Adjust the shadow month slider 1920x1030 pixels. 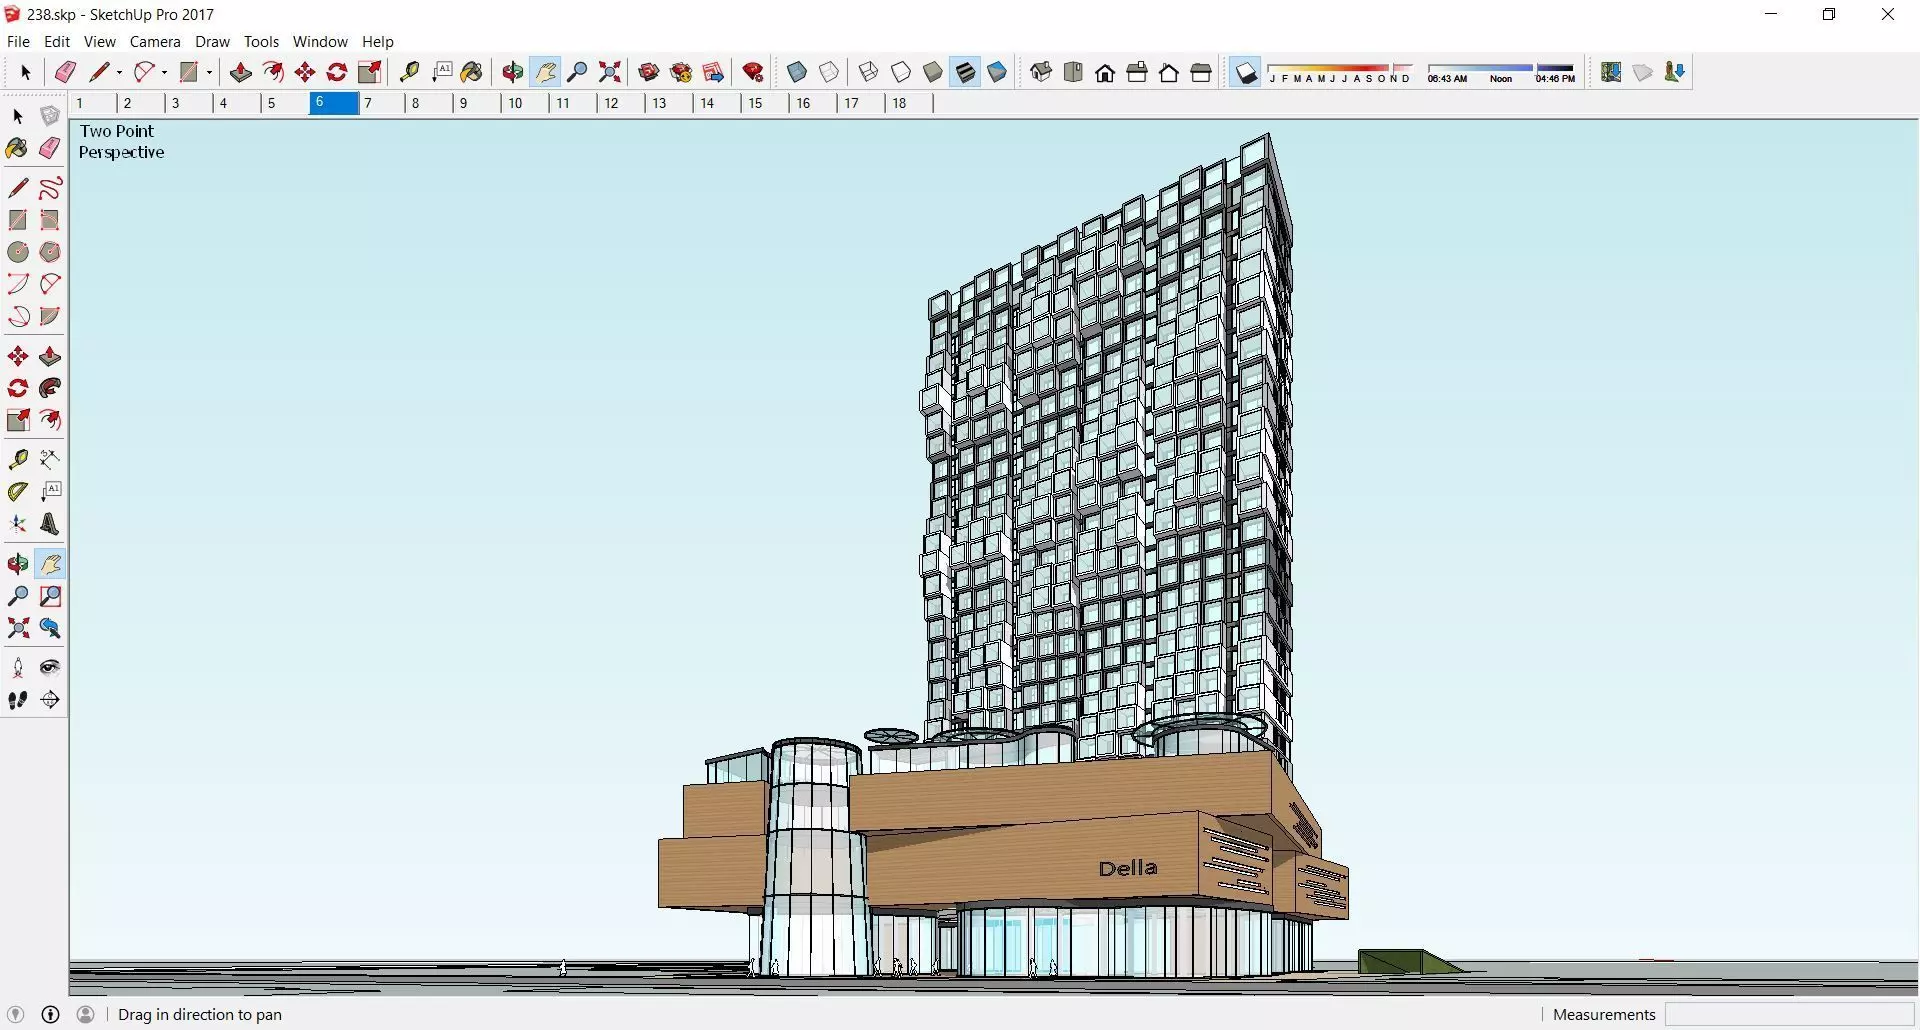click(x=1340, y=73)
